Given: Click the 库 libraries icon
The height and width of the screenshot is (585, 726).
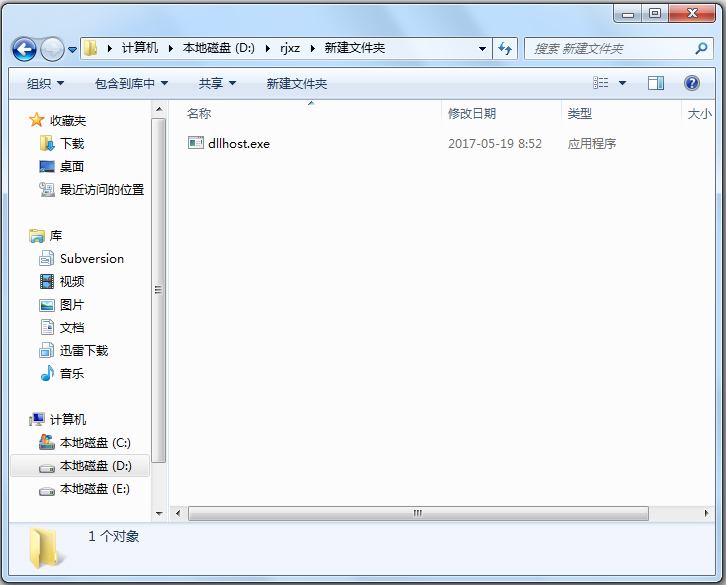Looking at the screenshot, I should point(37,236).
